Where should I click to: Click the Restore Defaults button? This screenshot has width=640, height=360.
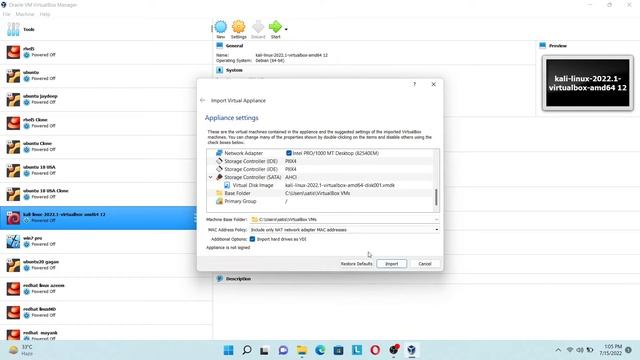pos(356,264)
